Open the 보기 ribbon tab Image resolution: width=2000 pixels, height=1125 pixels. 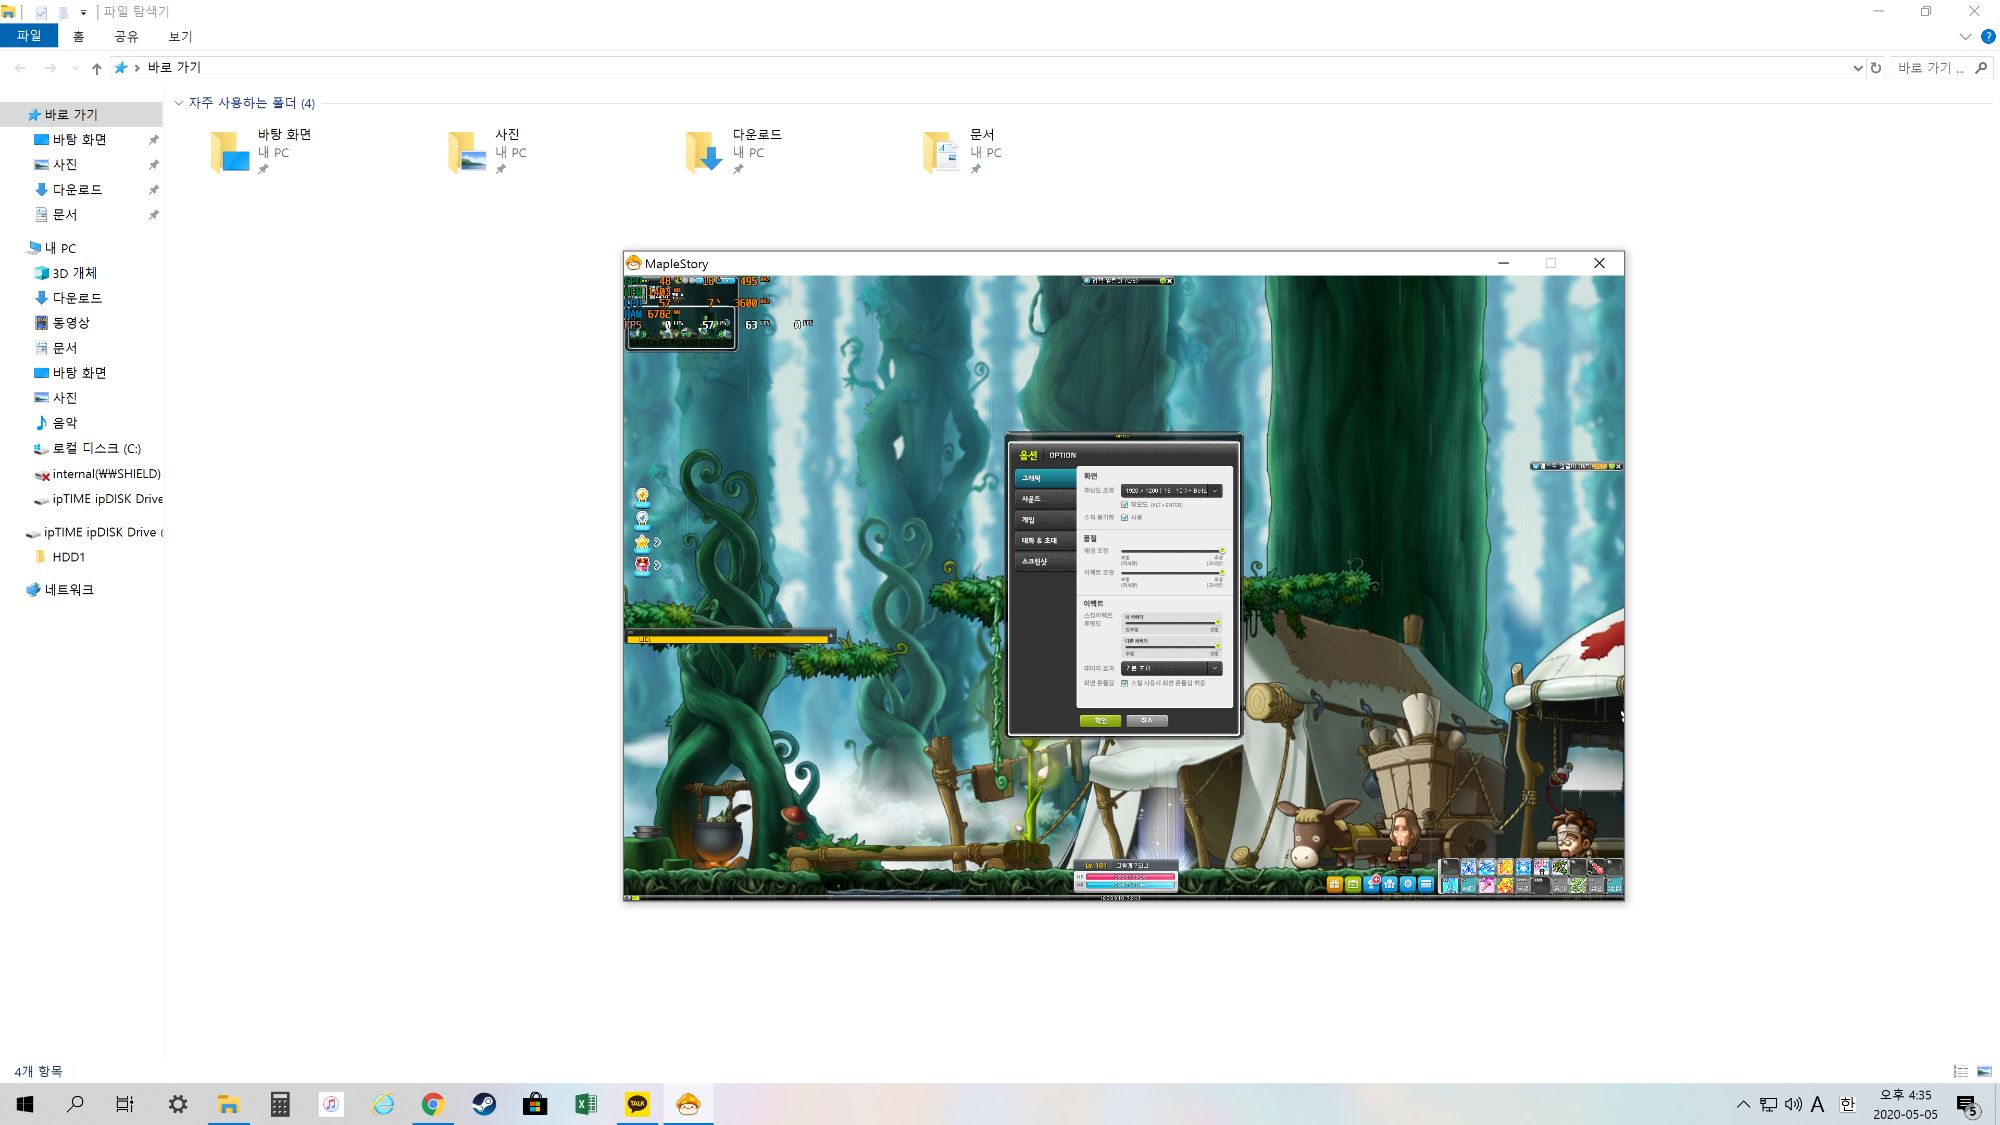180,36
